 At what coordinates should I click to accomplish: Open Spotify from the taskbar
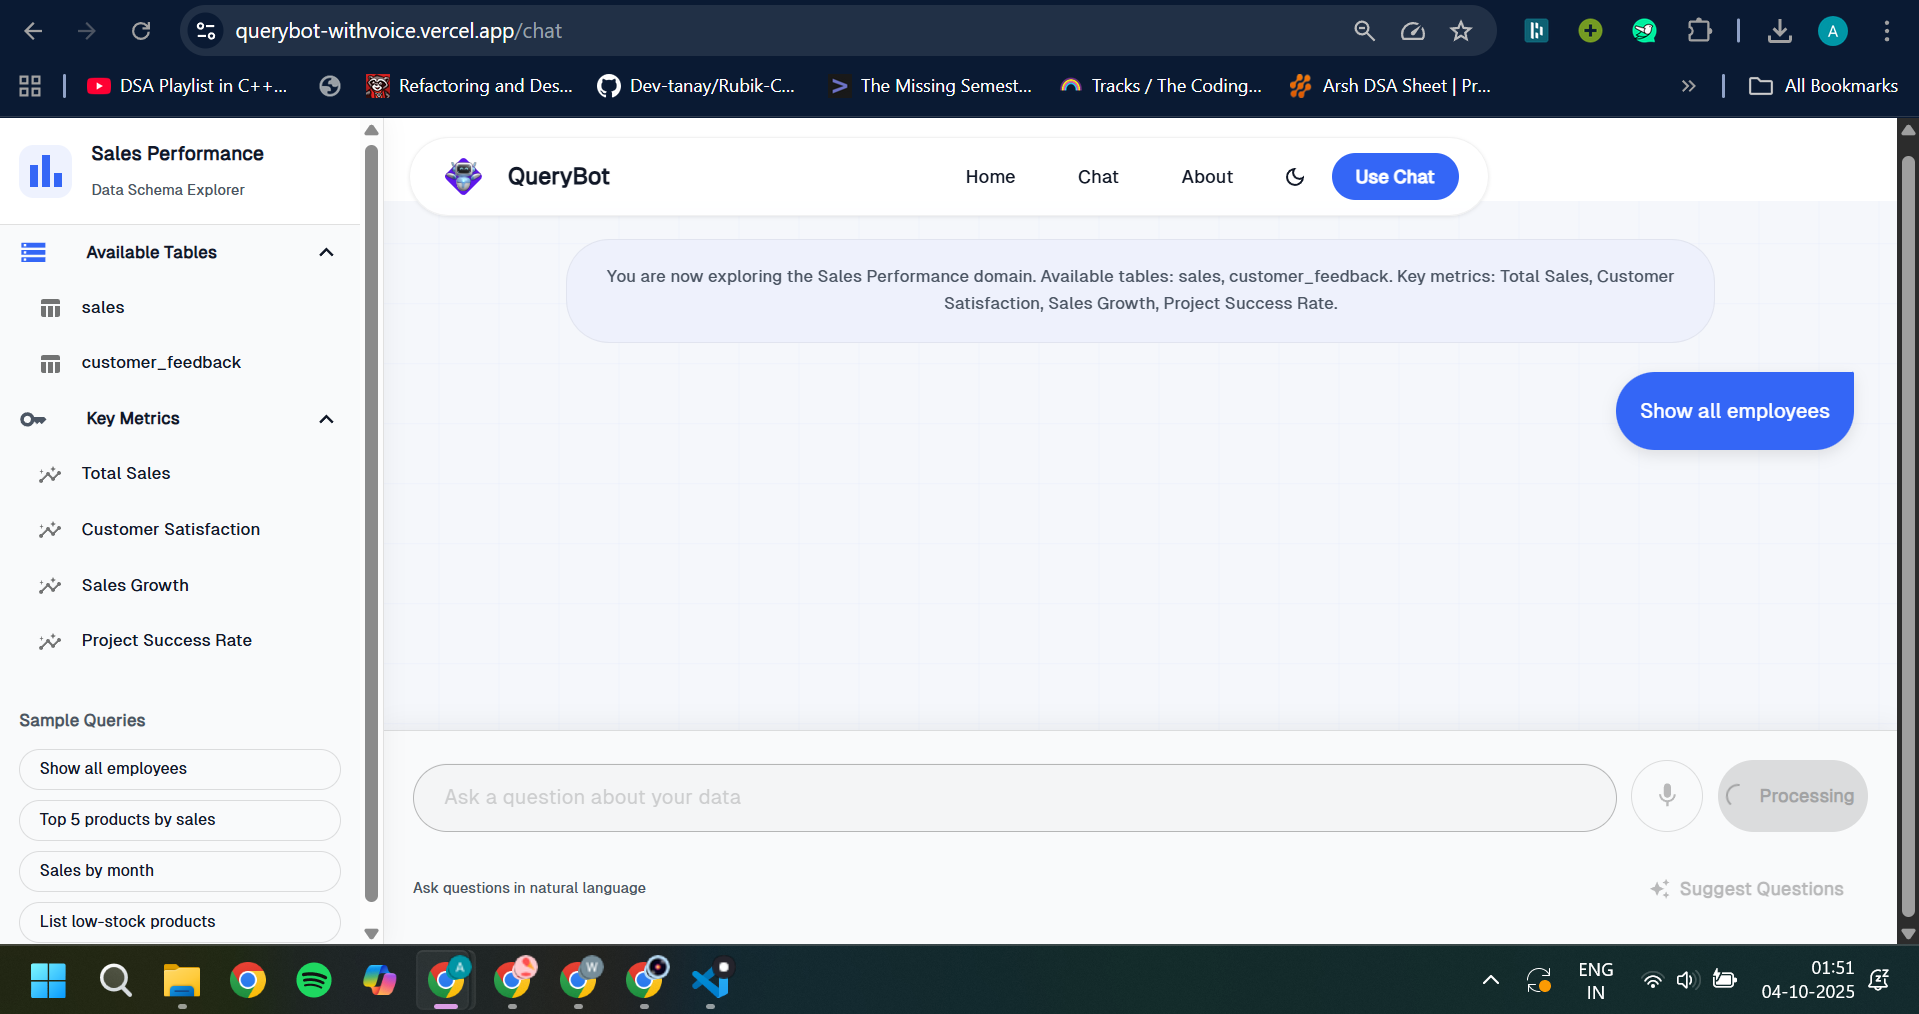tap(314, 980)
